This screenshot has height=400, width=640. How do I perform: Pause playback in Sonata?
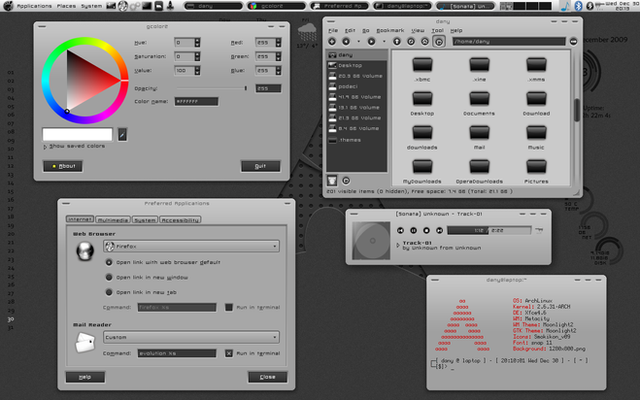413,231
